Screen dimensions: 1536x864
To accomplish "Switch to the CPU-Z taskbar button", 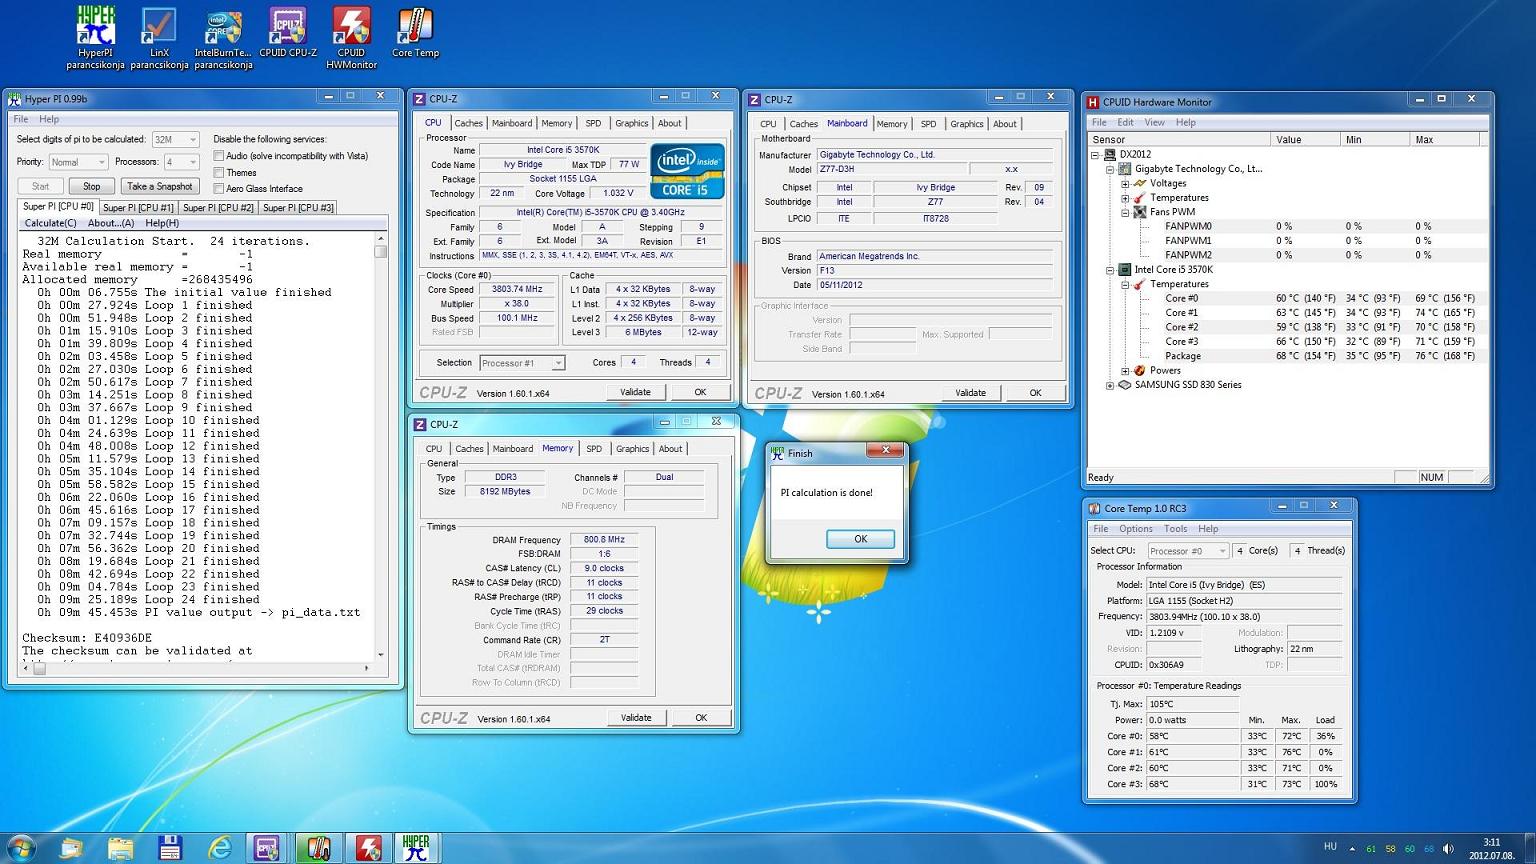I will point(267,848).
